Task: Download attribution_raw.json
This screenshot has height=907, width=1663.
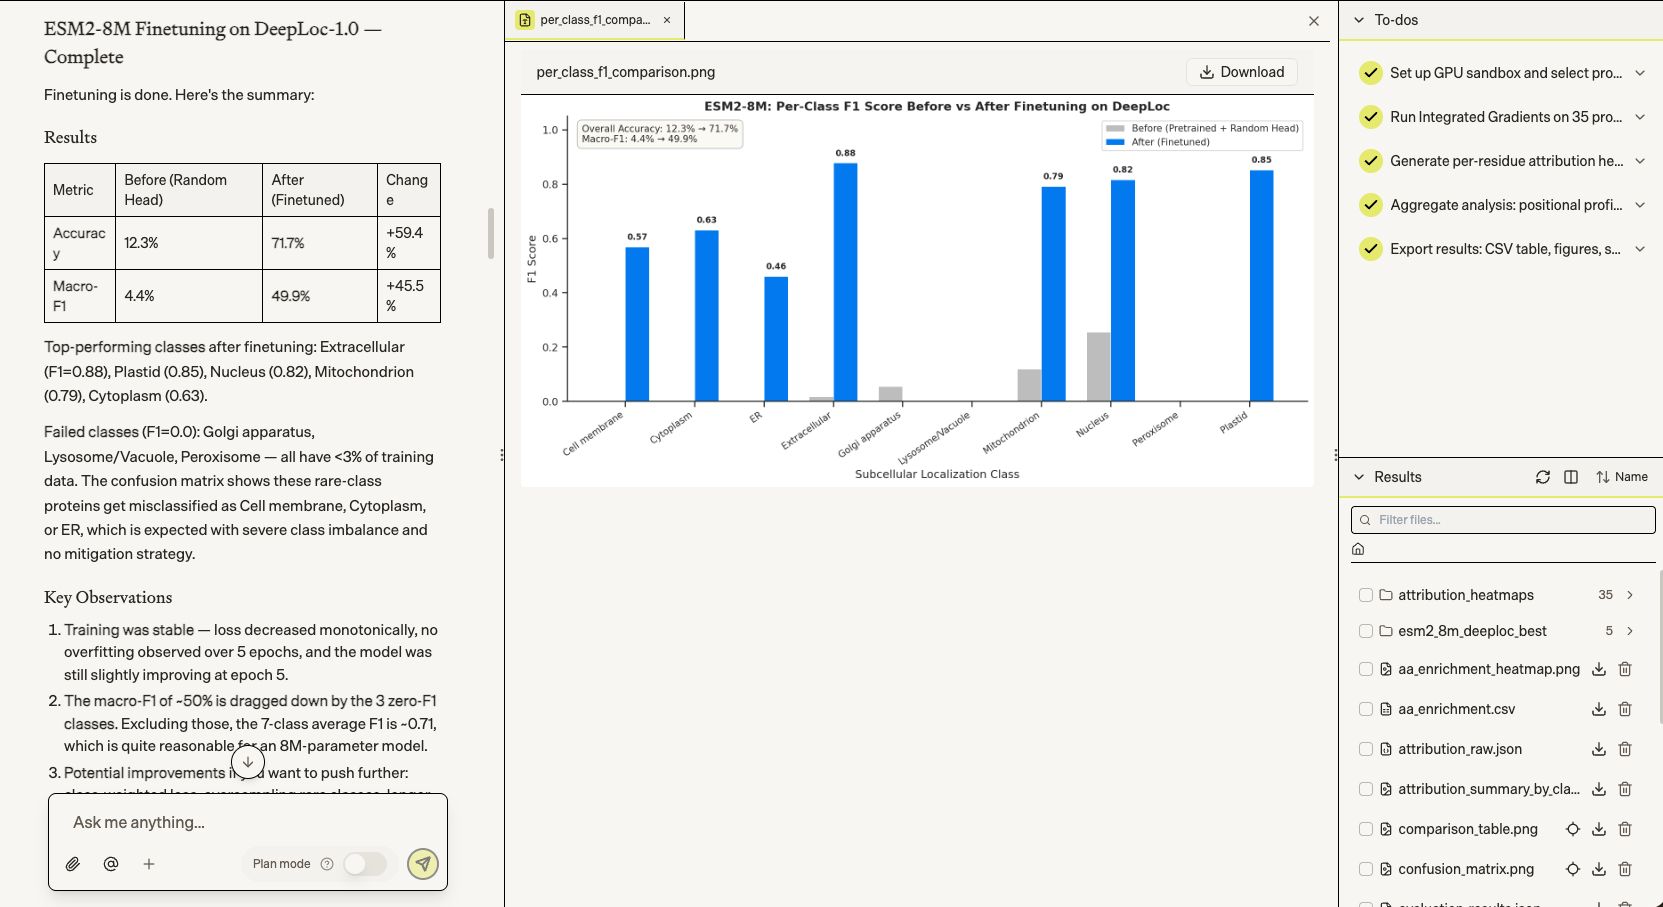Action: pos(1599,749)
